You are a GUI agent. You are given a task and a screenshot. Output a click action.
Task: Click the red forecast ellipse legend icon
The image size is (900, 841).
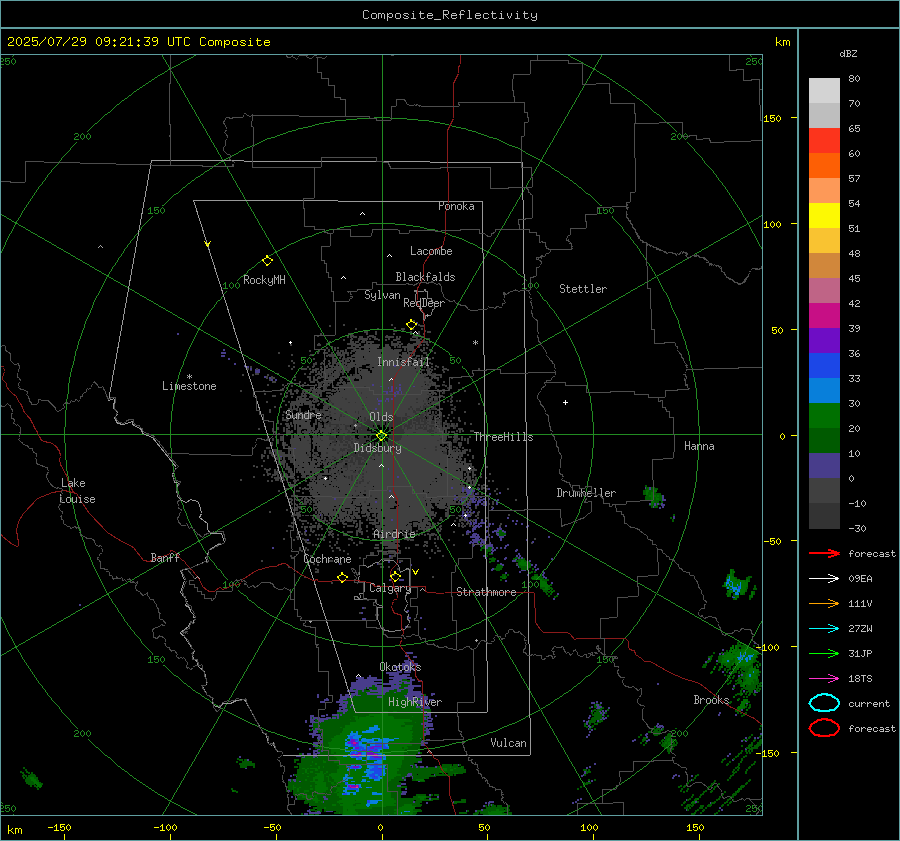[824, 728]
